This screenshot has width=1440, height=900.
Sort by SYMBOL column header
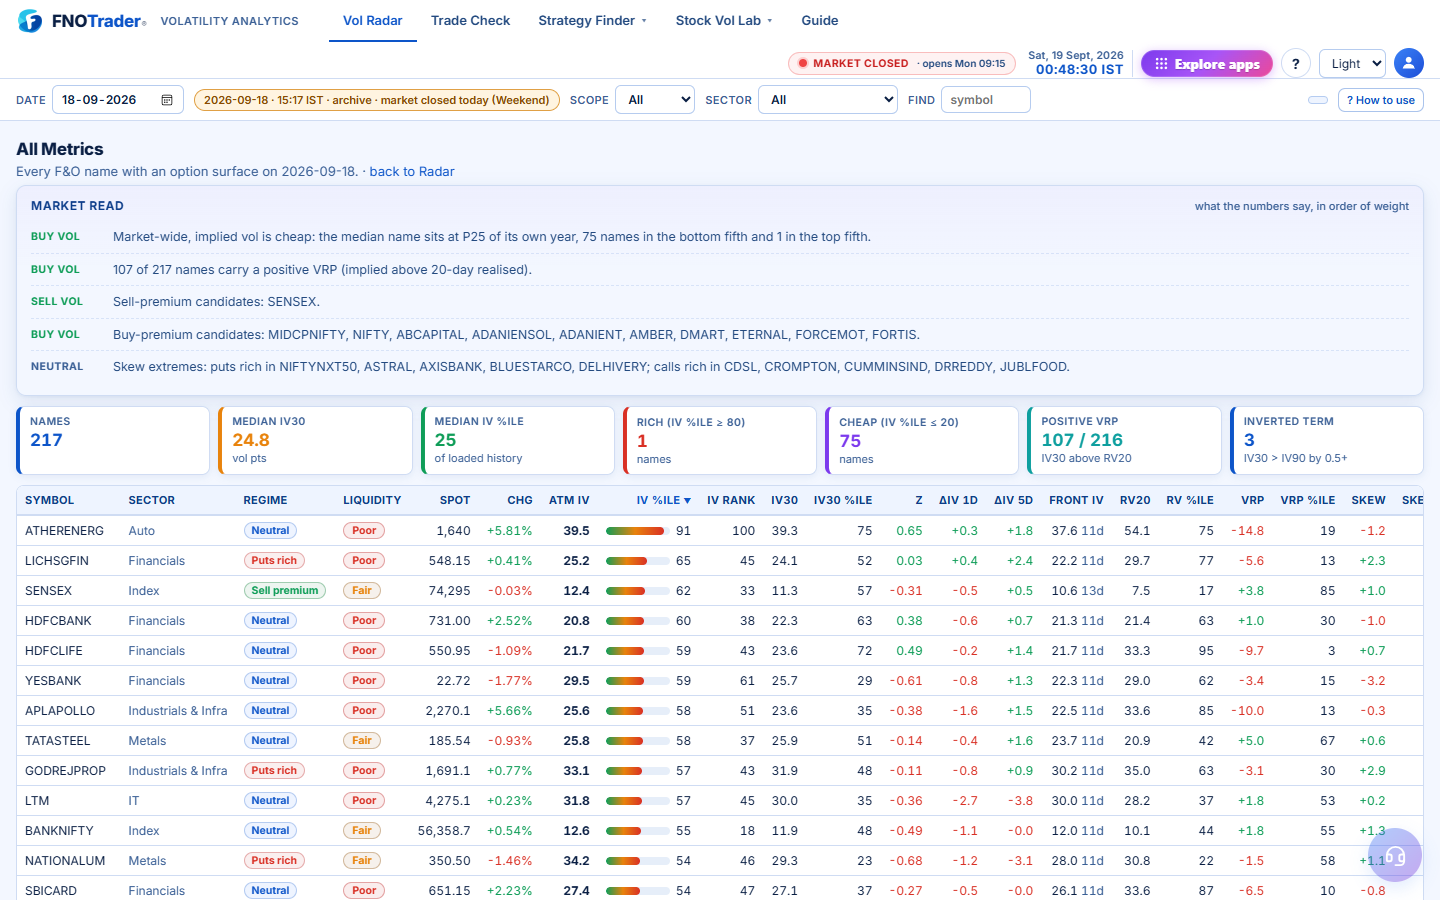pos(50,500)
